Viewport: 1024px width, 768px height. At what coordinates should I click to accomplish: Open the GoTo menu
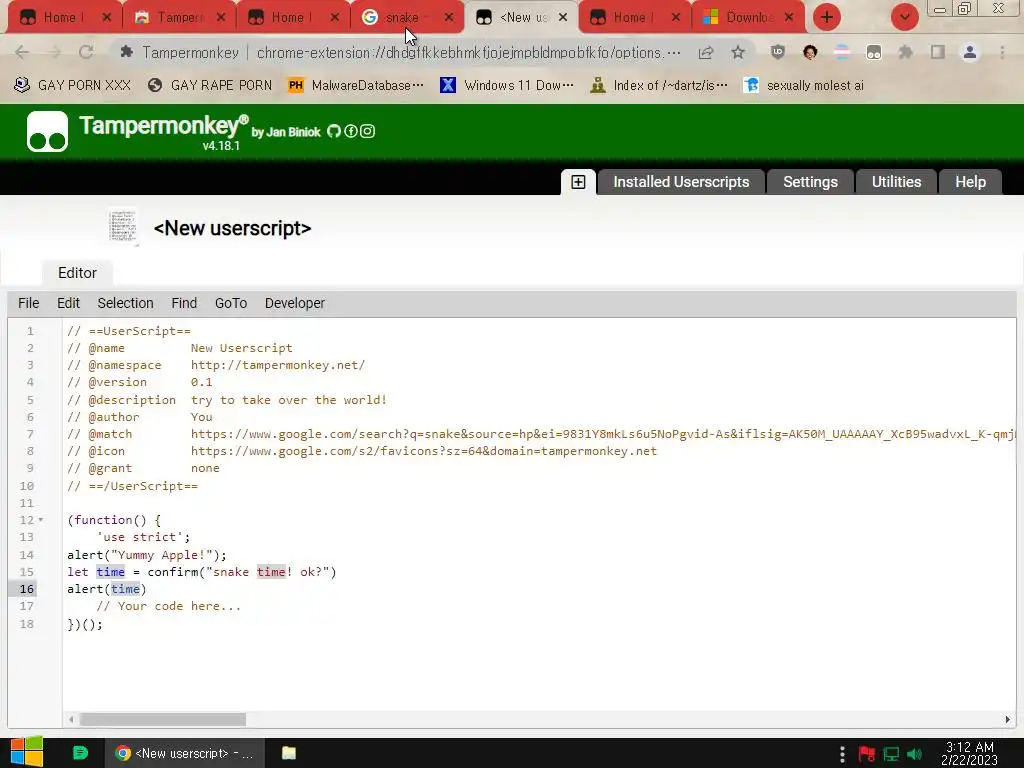pyautogui.click(x=231, y=303)
